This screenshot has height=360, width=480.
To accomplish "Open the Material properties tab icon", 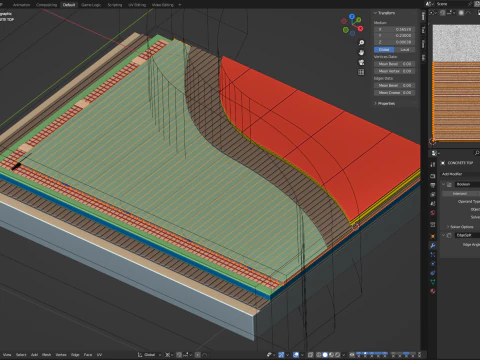I will [433, 291].
